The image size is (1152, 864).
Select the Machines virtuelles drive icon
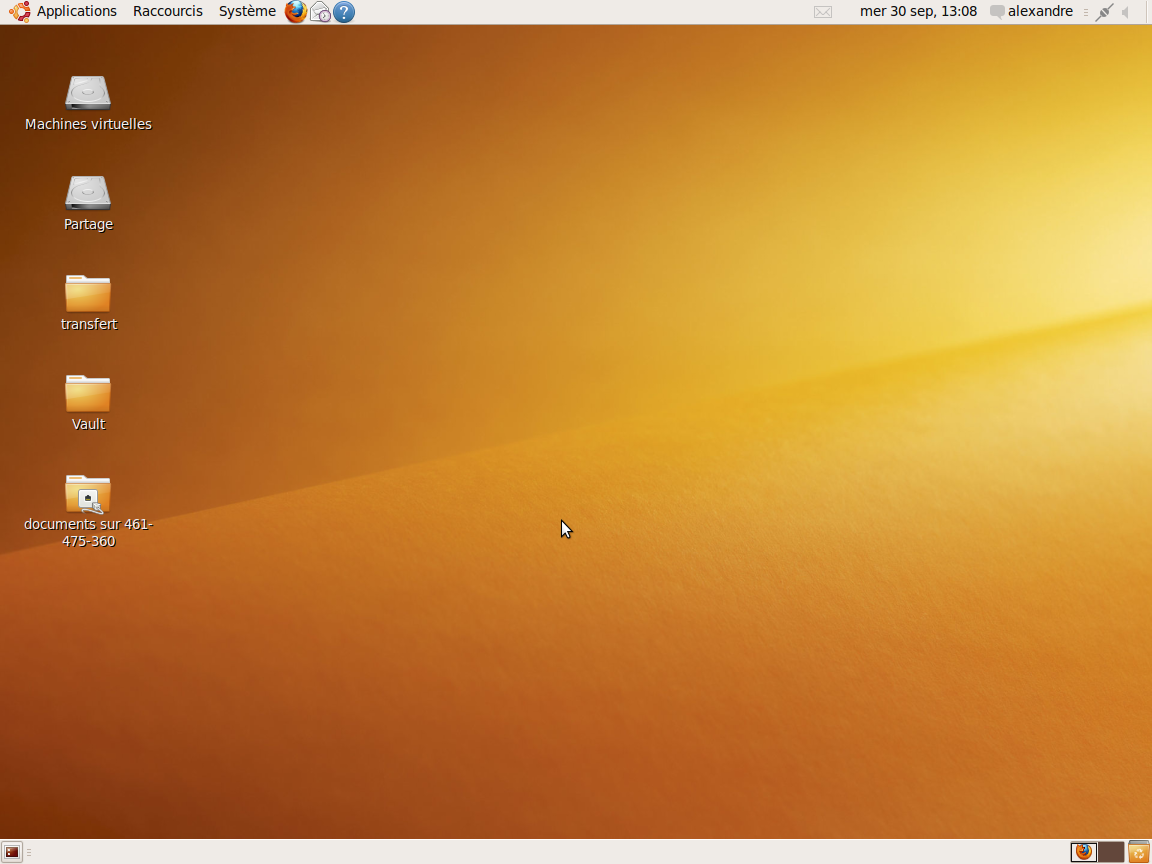(88, 93)
